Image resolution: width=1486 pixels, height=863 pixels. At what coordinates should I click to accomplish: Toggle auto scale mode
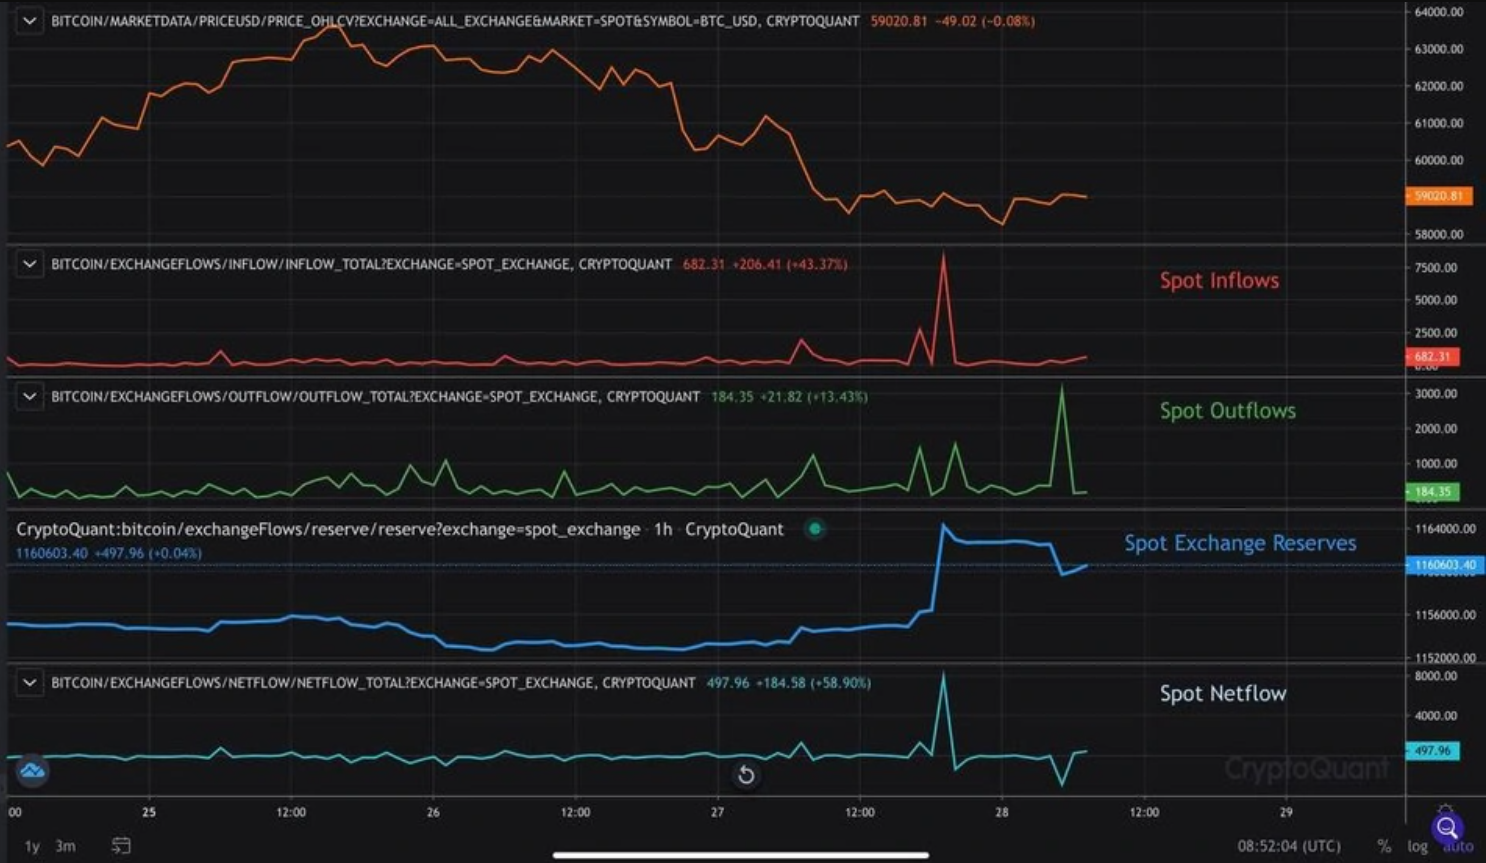pos(1457,847)
